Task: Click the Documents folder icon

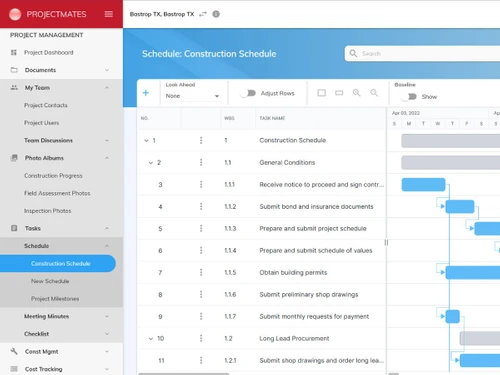Action: tap(14, 70)
